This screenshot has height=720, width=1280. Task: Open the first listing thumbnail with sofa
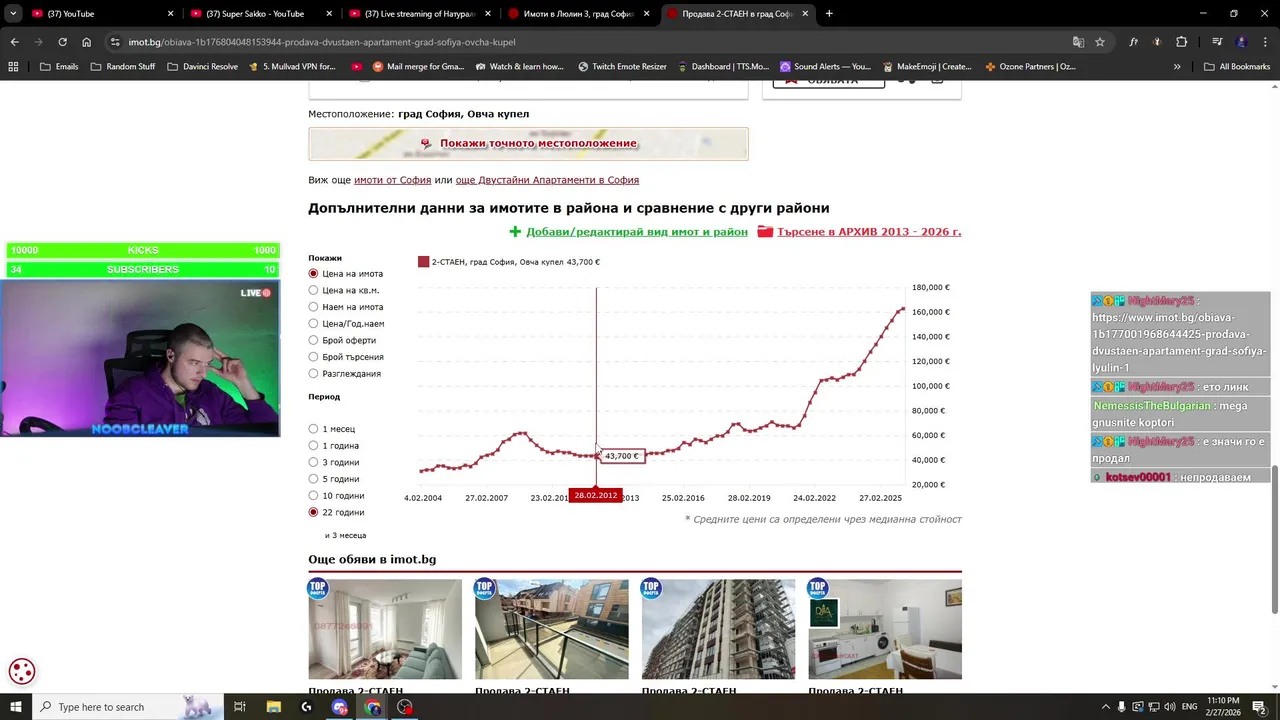pos(385,629)
